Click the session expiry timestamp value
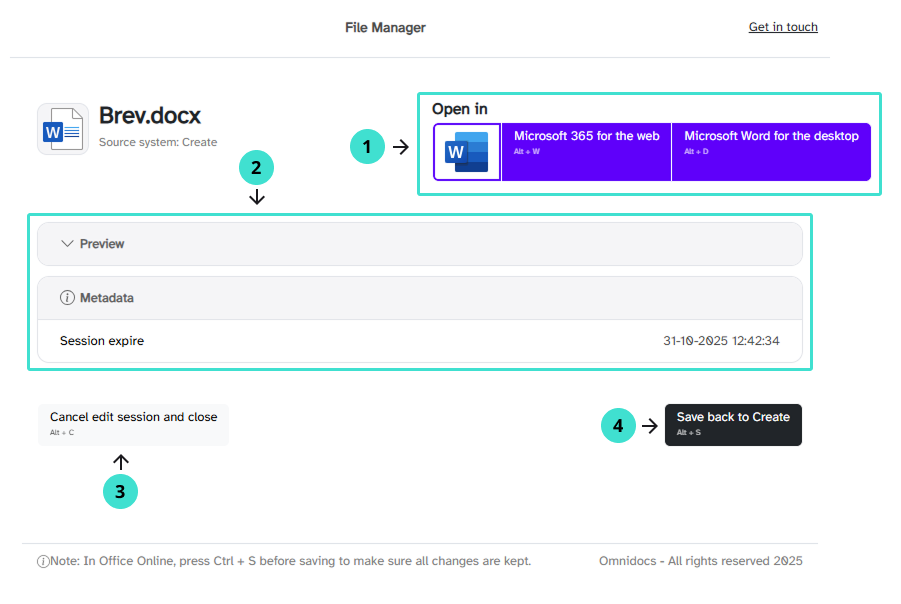Viewport: 901px width, 604px height. (721, 341)
